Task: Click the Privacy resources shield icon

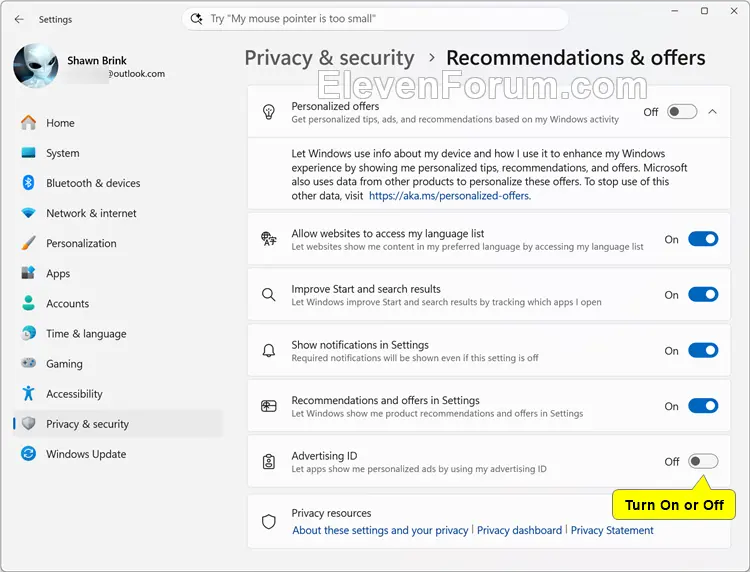Action: point(269,521)
